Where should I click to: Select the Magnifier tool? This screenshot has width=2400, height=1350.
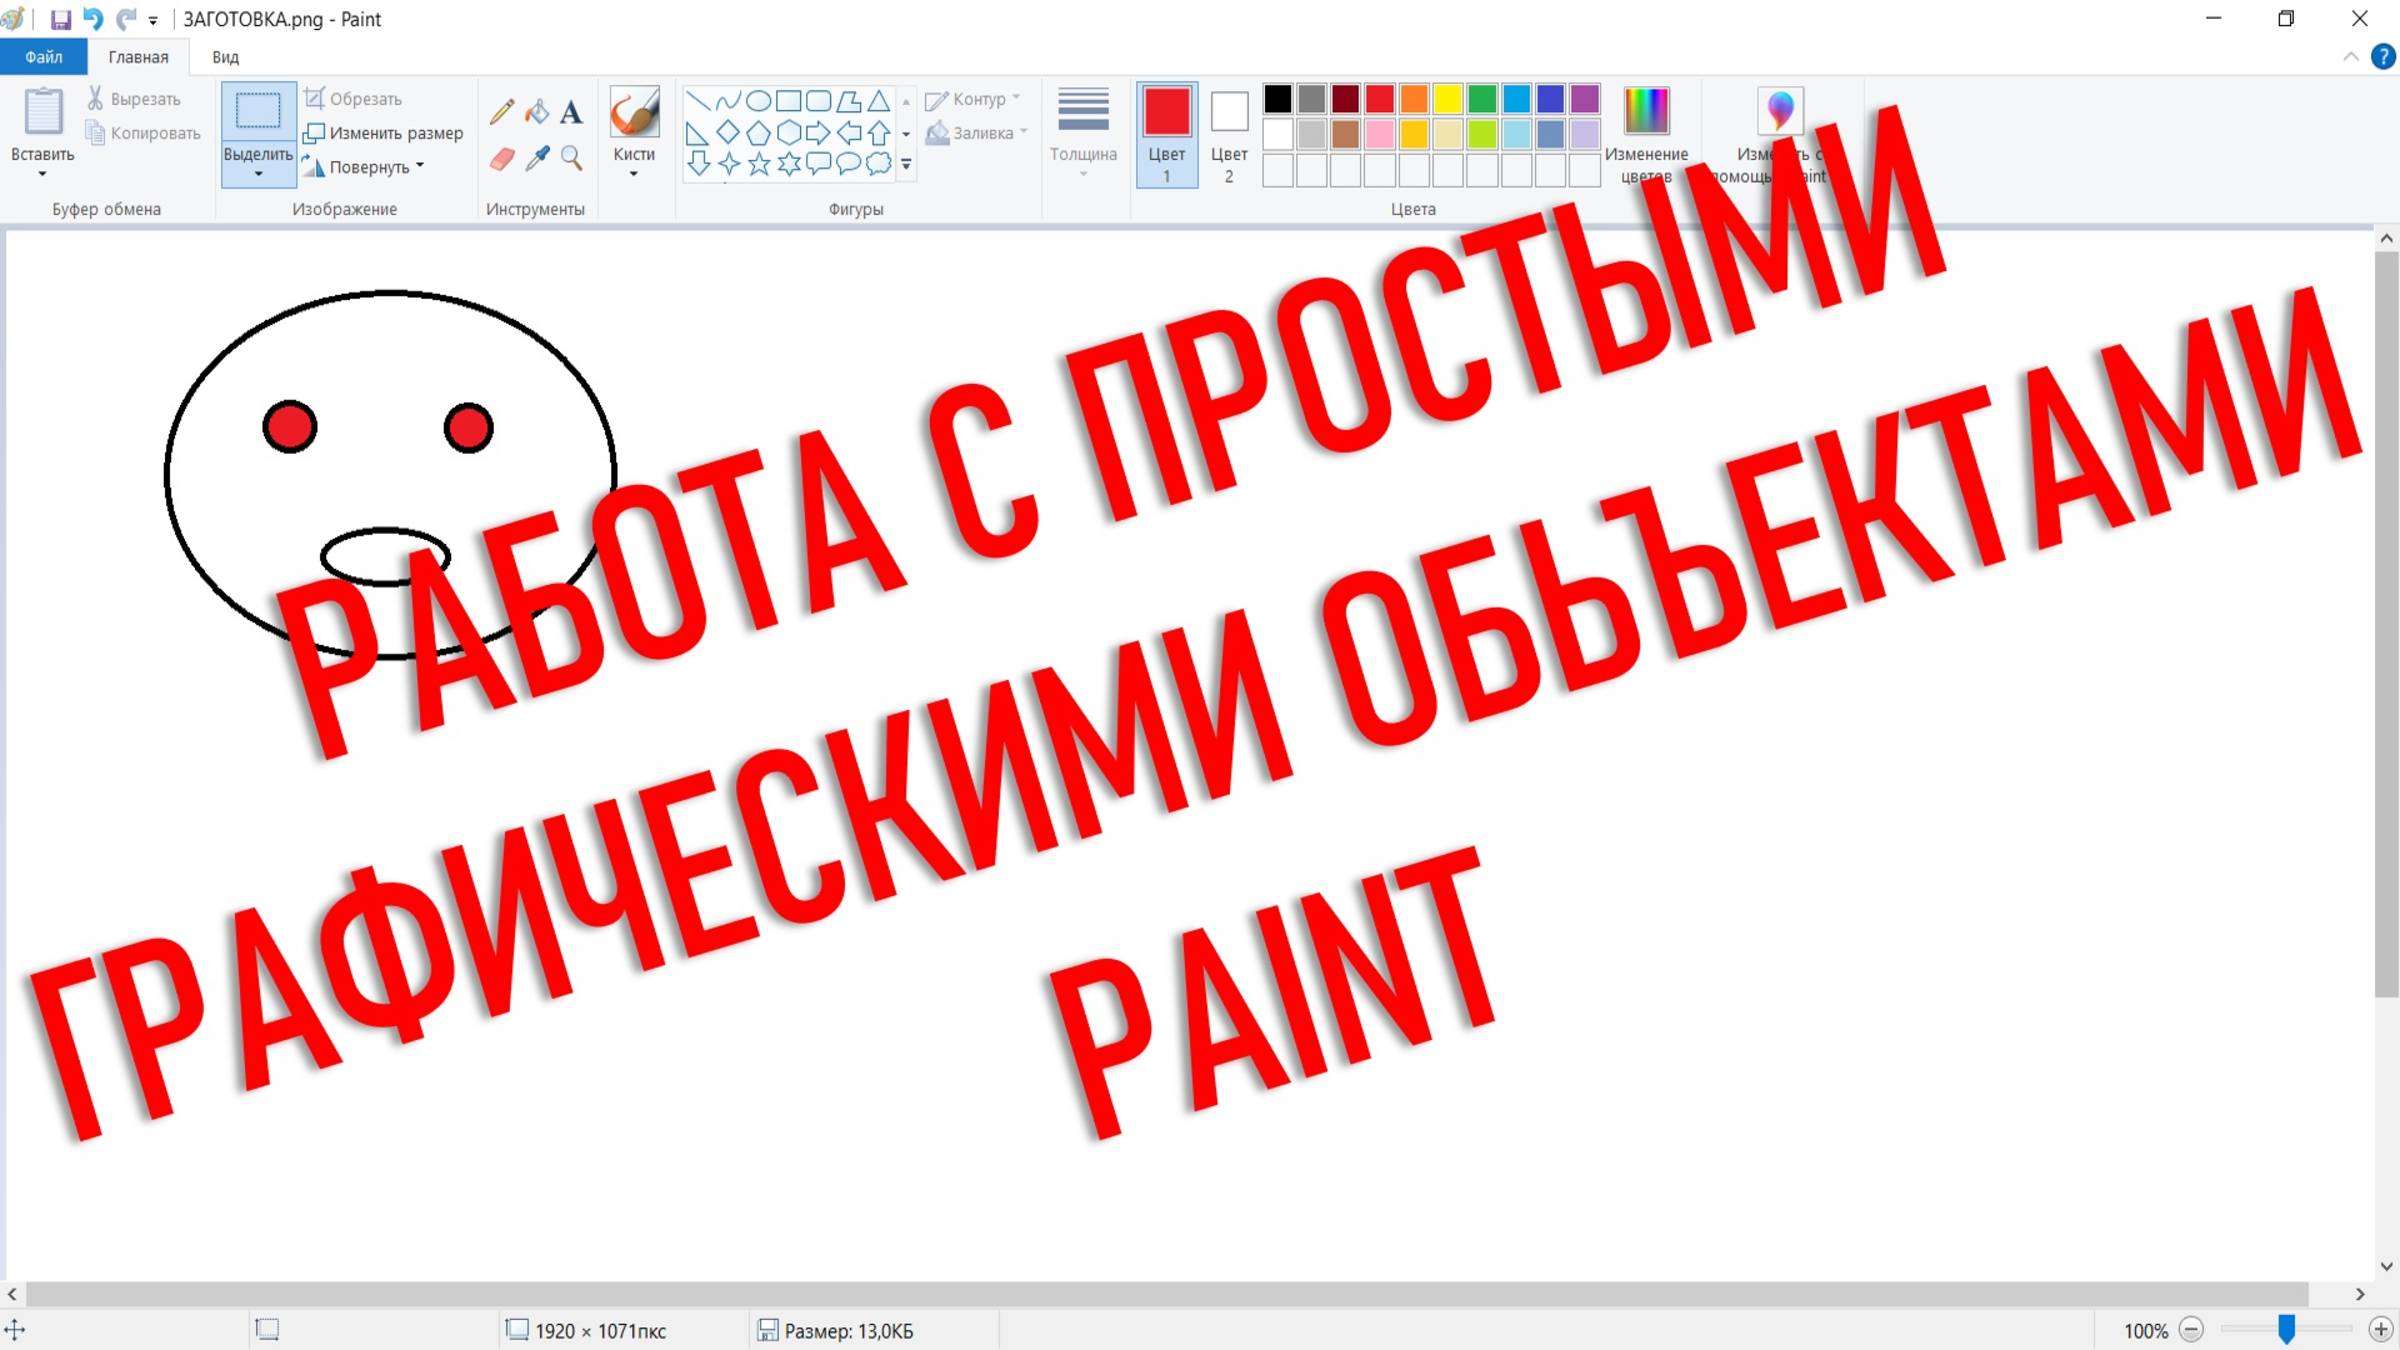[571, 159]
